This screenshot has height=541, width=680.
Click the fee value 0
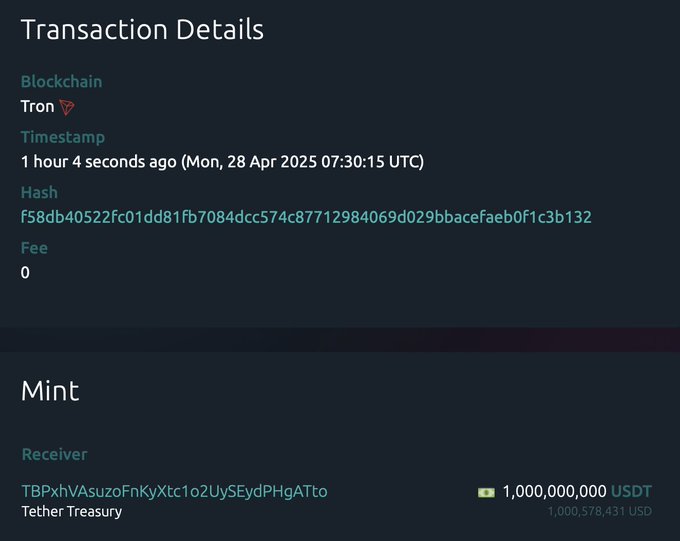point(25,272)
